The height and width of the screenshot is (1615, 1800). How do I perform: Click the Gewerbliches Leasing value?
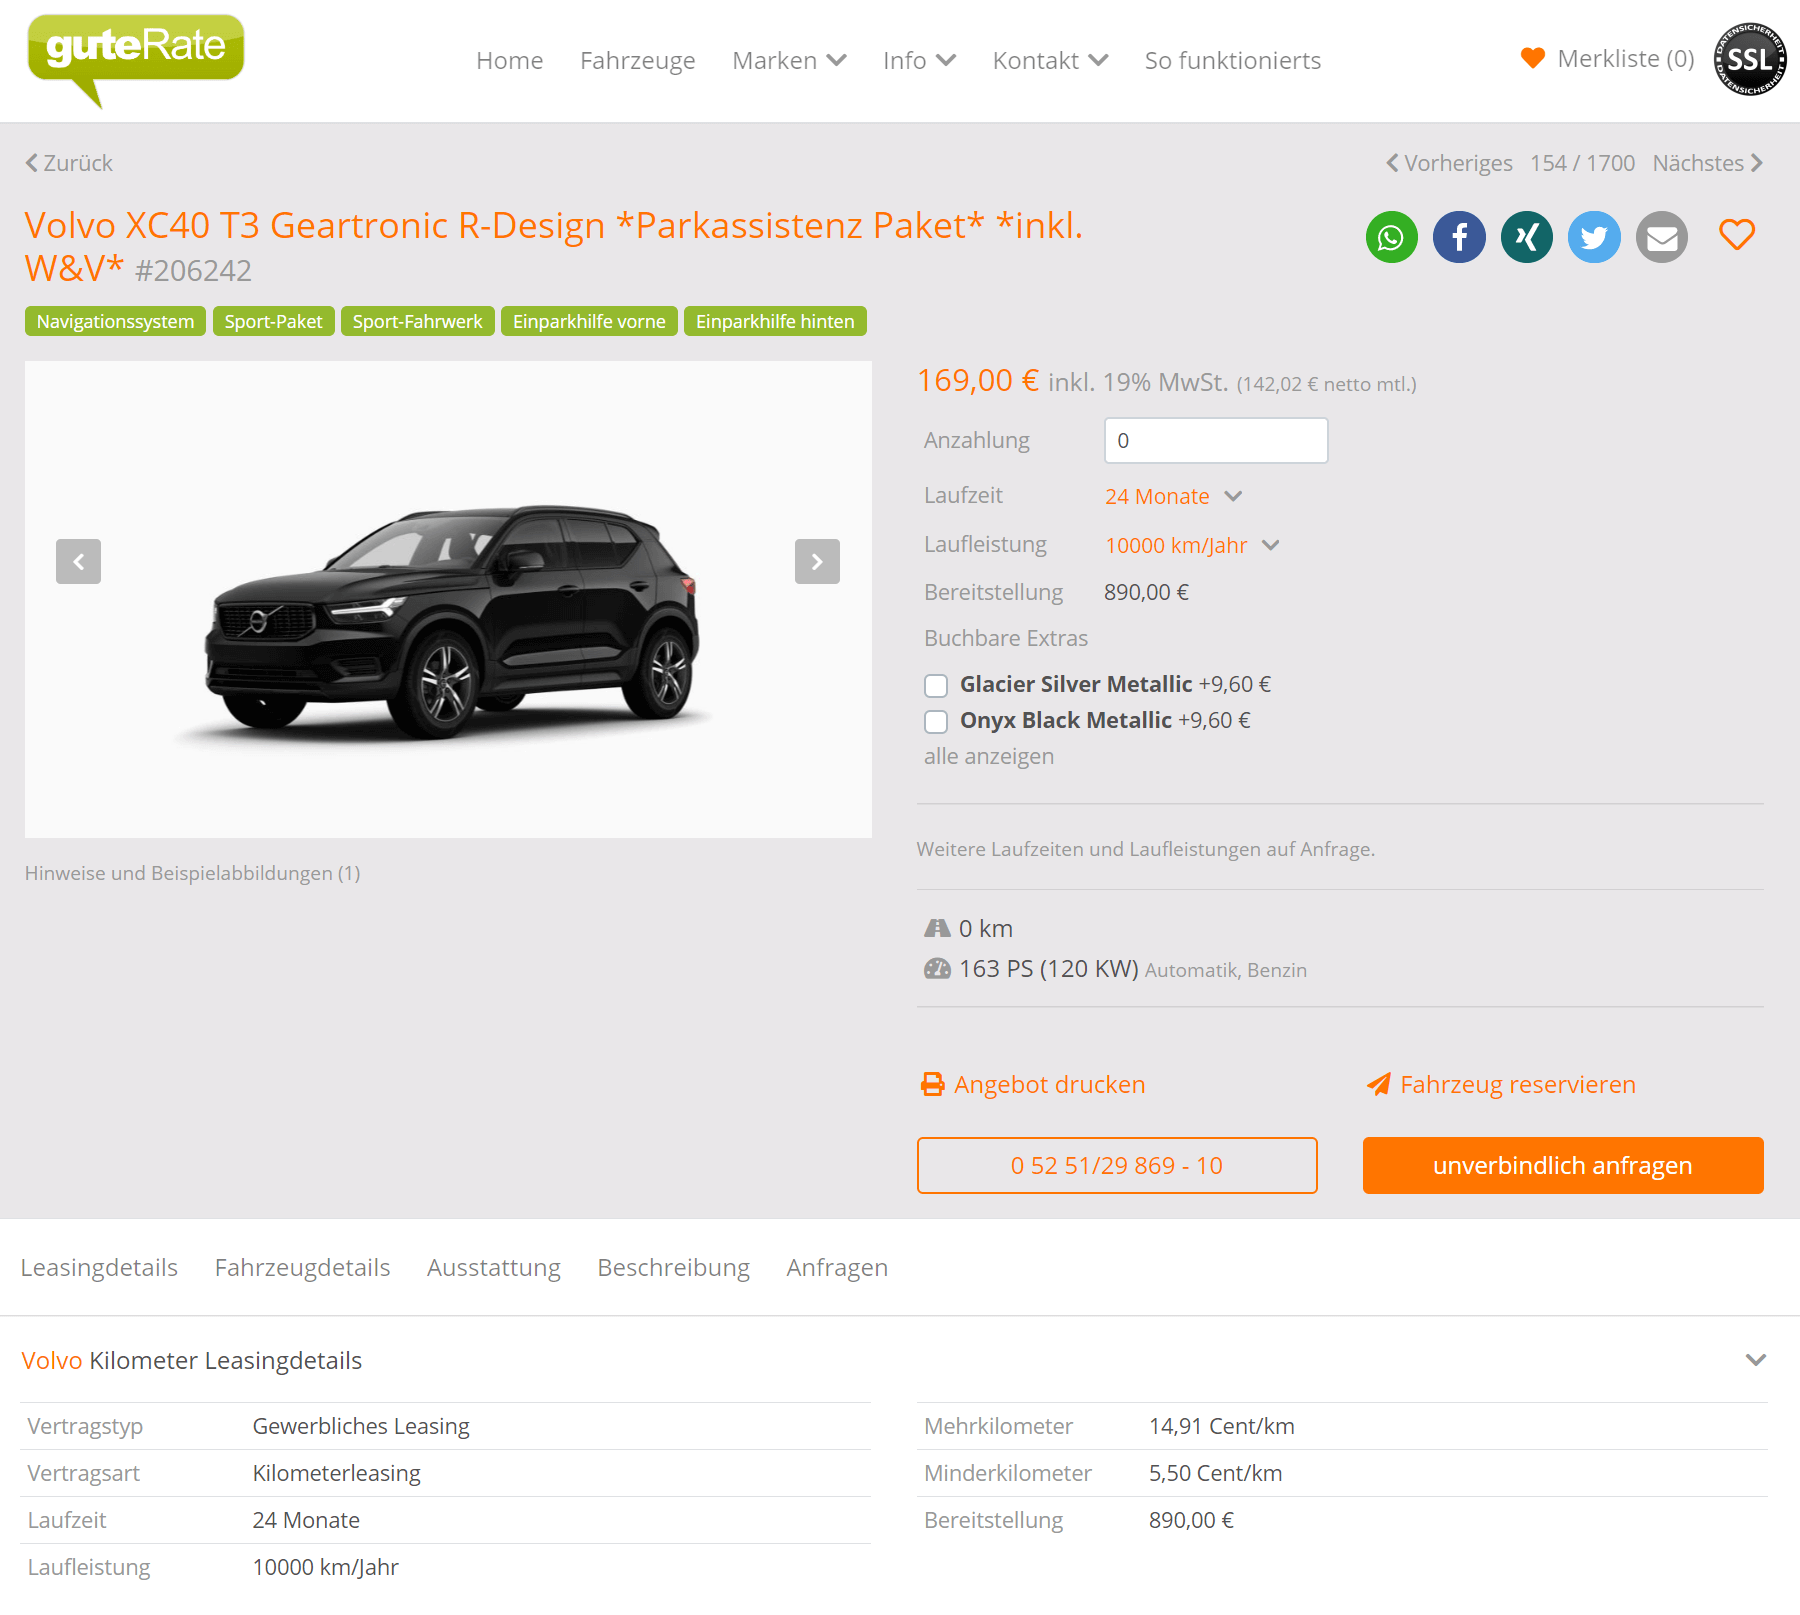(361, 1426)
